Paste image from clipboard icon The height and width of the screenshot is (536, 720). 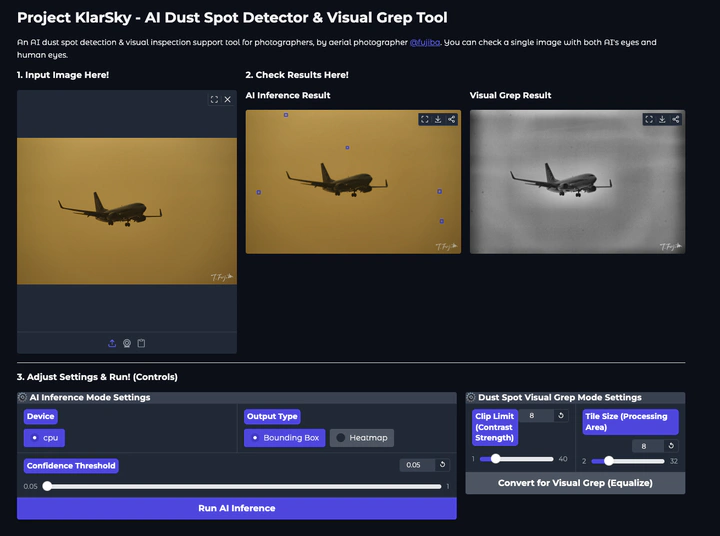(141, 343)
